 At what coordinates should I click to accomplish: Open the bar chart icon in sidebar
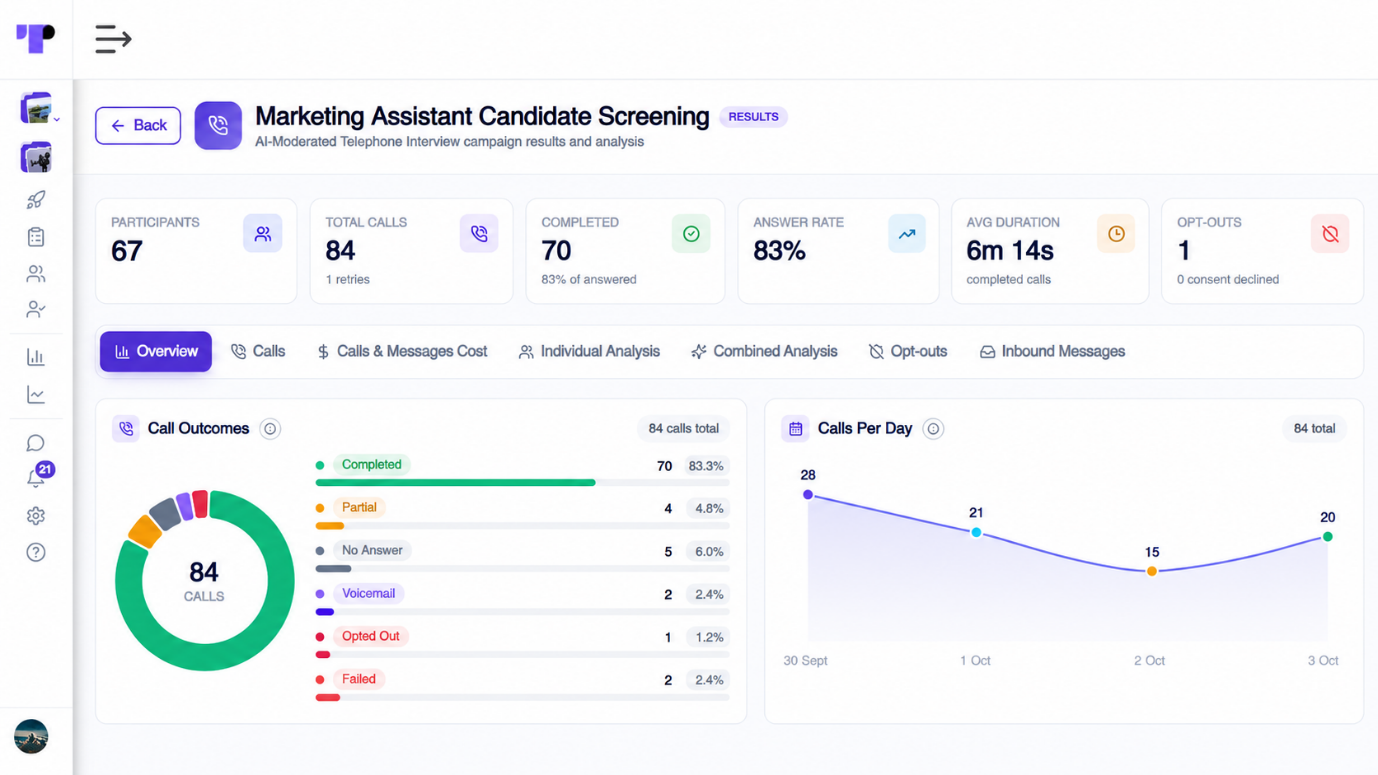tap(36, 357)
